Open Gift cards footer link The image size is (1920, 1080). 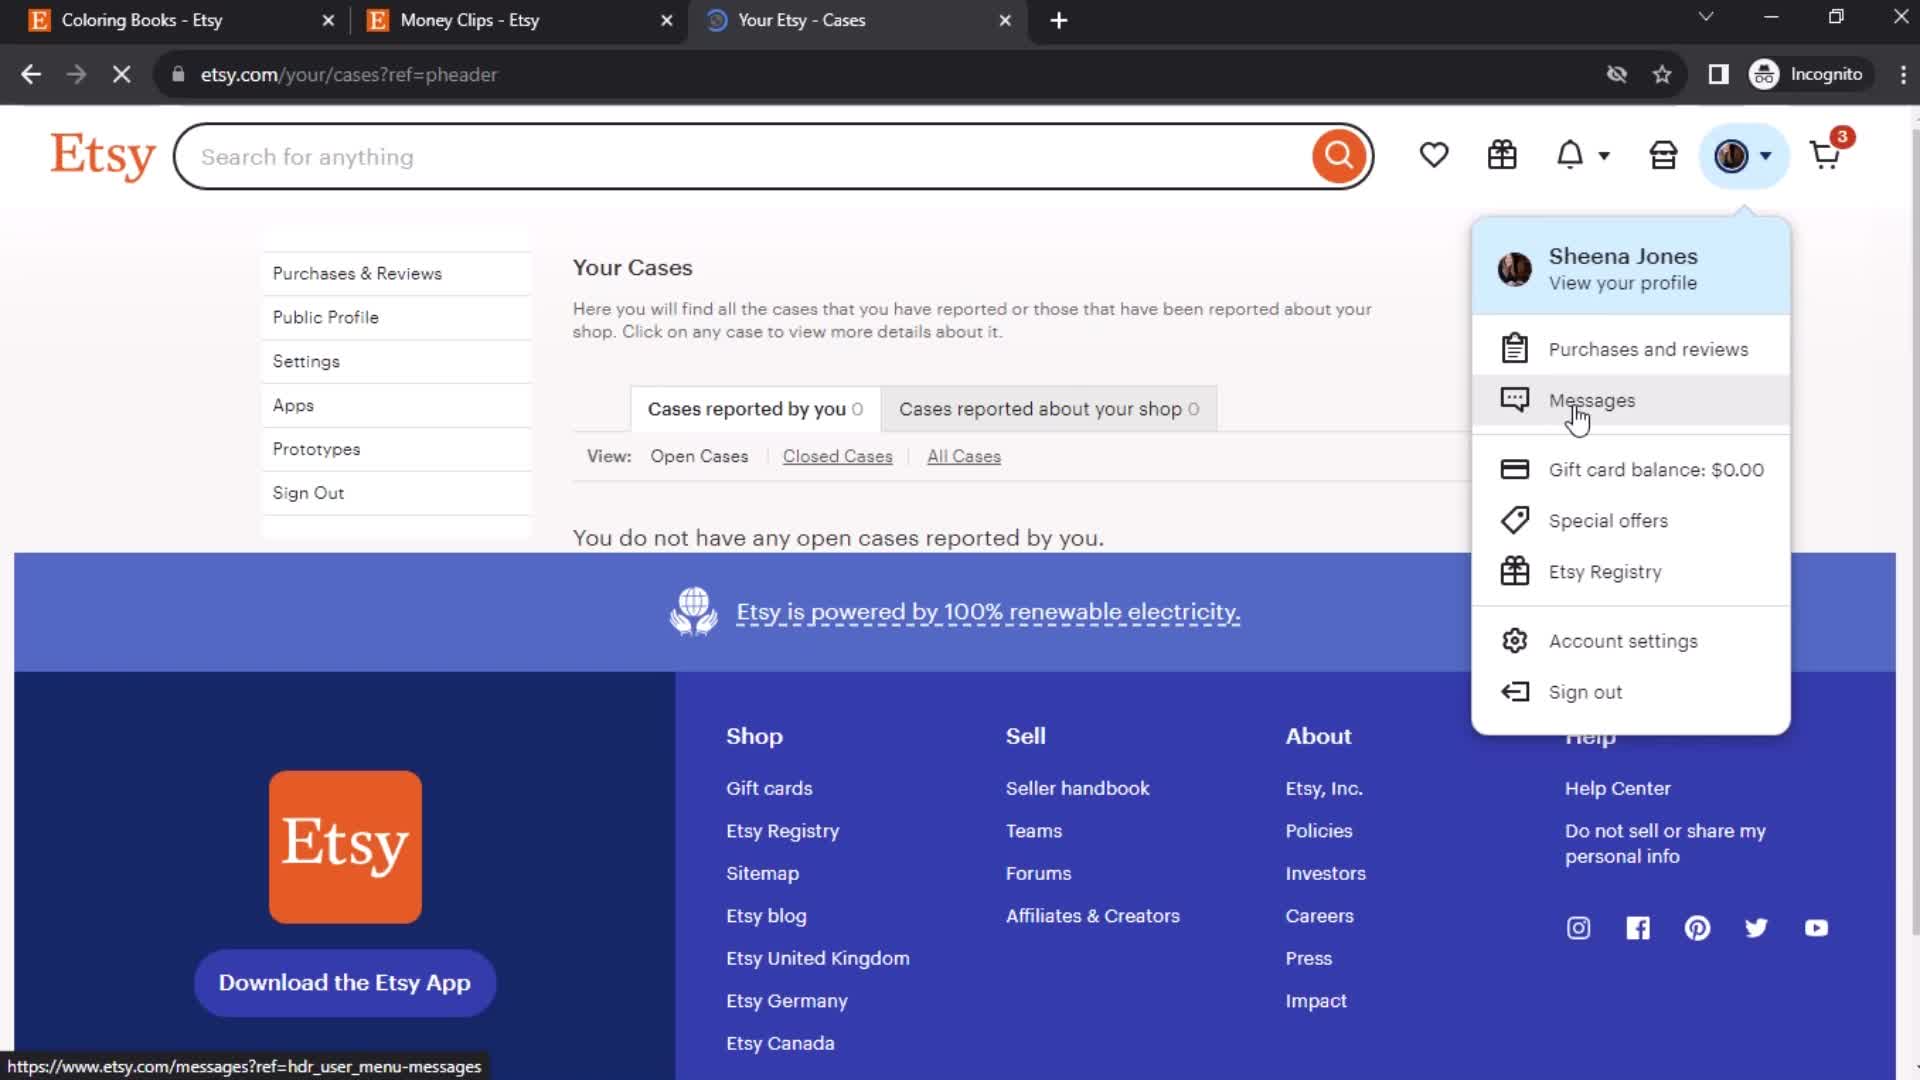[x=769, y=788]
